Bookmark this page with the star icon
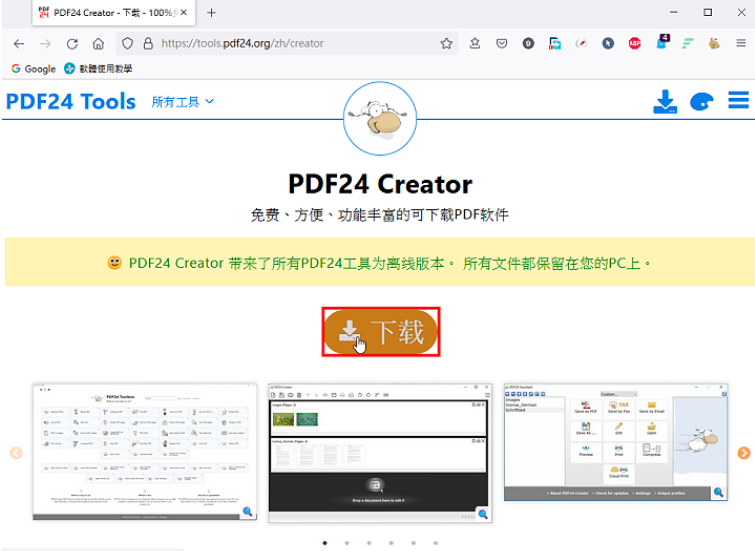Screen dimensions: 755x551 point(446,44)
